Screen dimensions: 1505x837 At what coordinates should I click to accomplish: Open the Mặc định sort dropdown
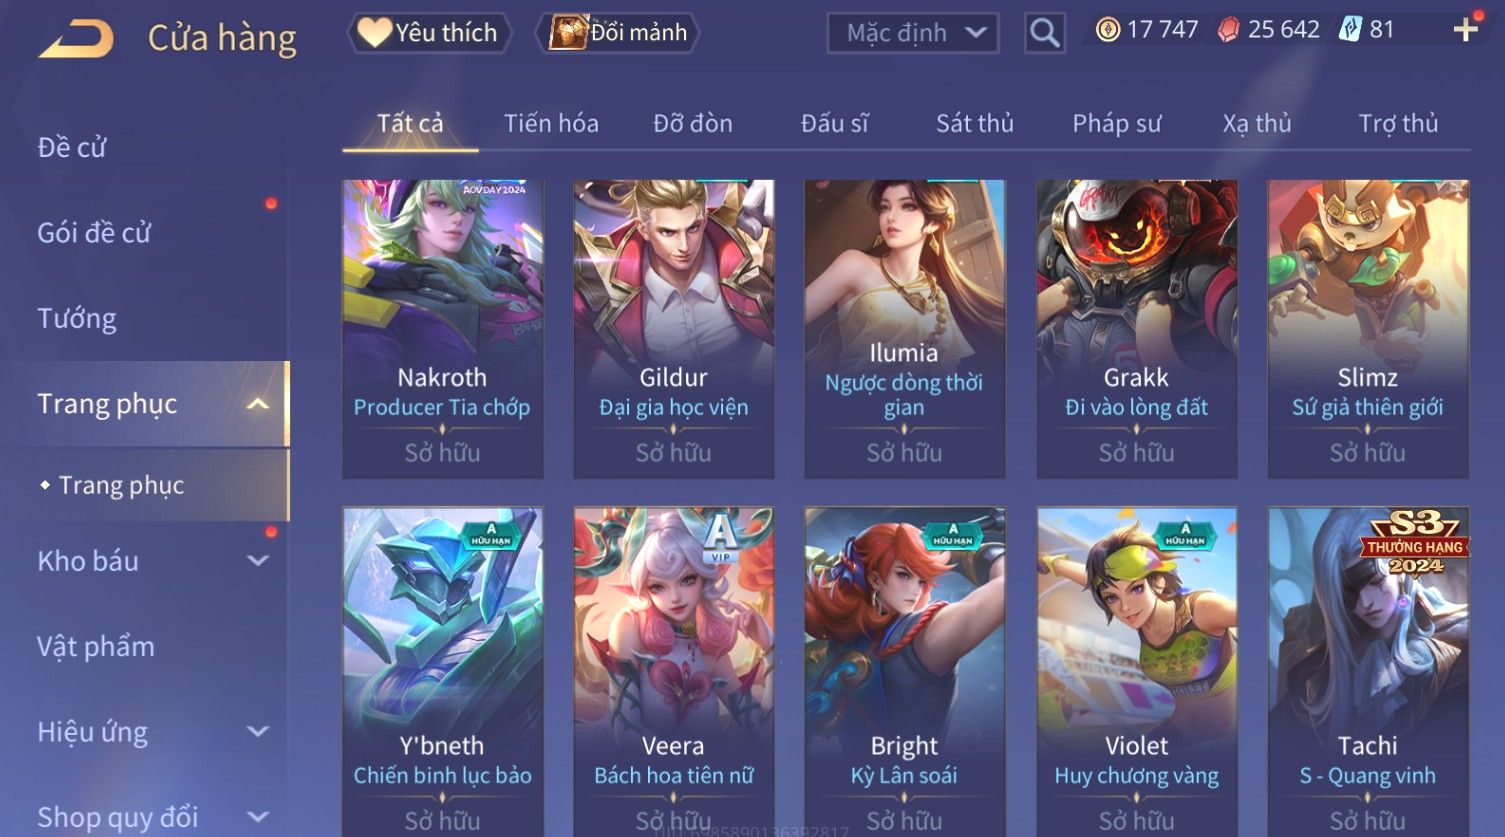point(913,33)
